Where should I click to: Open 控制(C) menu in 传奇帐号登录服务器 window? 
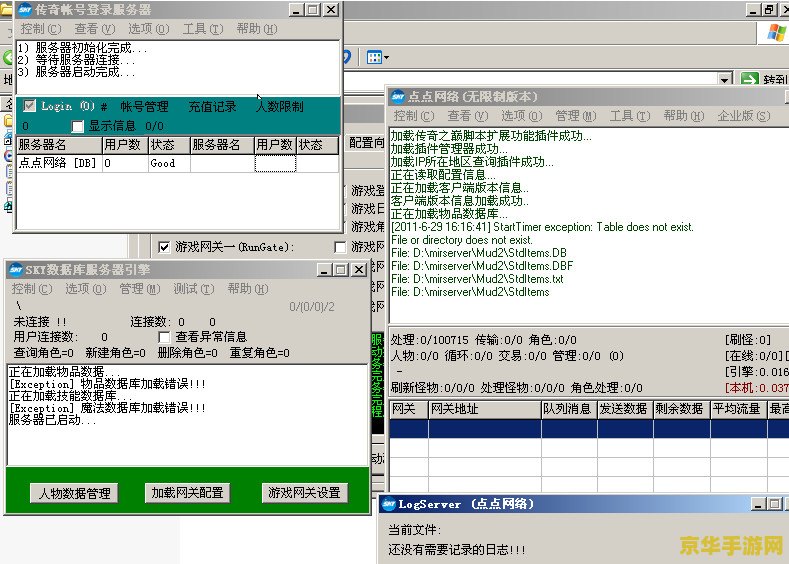click(x=41, y=29)
